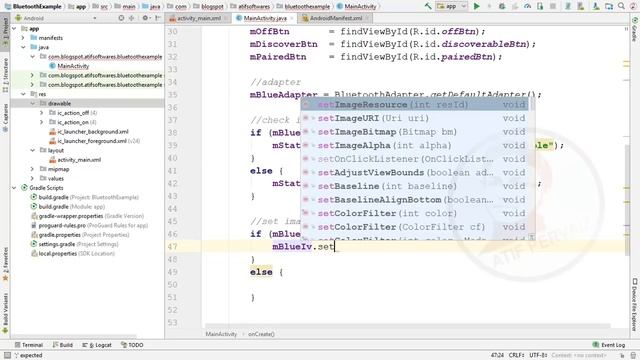Switch to the activity_main.xml editor tab
Screen dimensions: 640x360
198,18
